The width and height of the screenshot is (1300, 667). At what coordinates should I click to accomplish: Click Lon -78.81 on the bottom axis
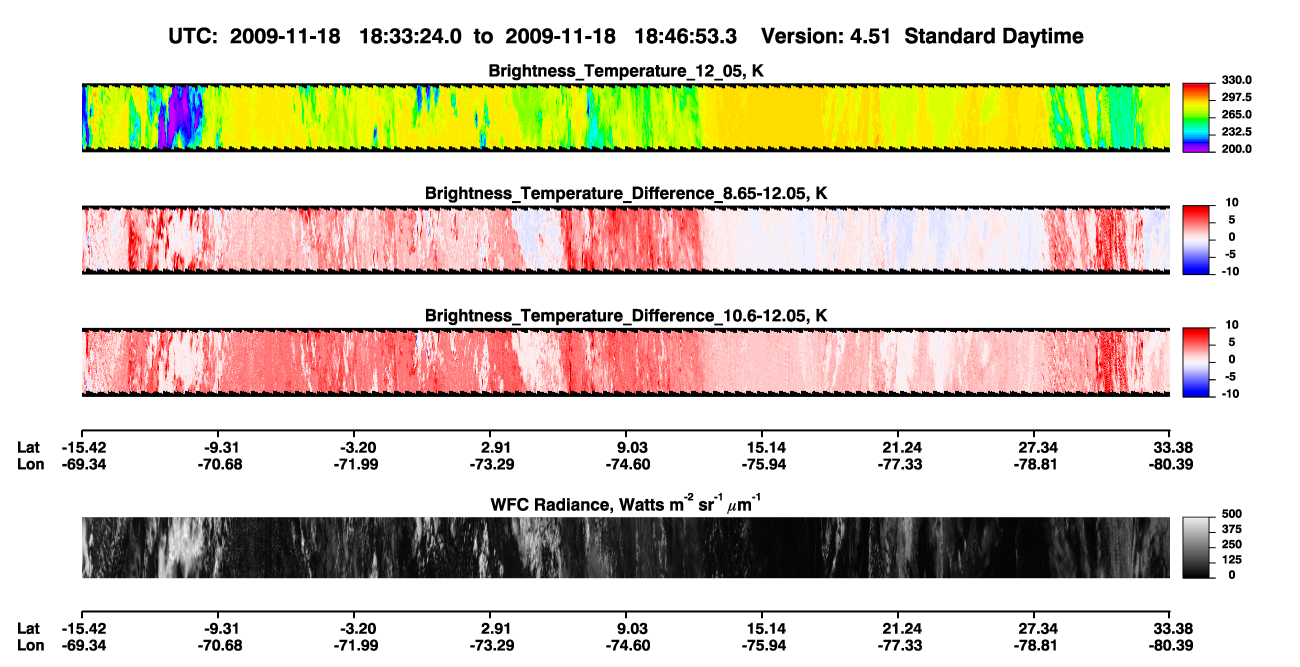click(x=1037, y=645)
